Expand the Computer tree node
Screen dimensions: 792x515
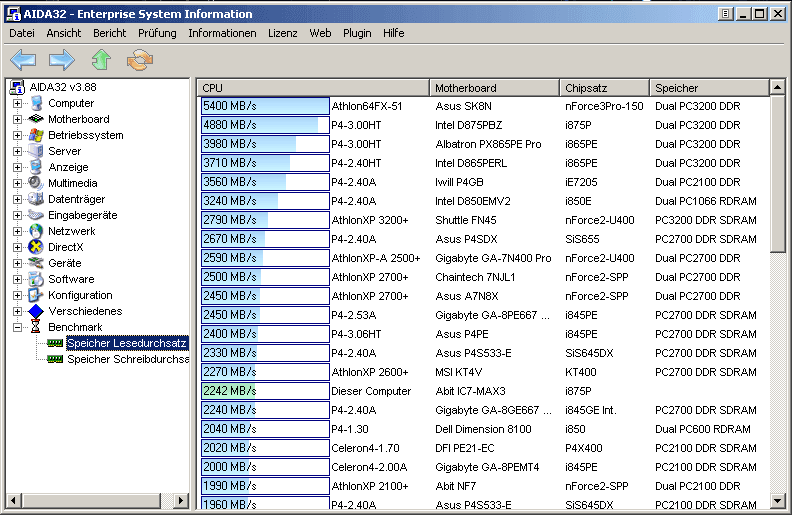pos(17,104)
